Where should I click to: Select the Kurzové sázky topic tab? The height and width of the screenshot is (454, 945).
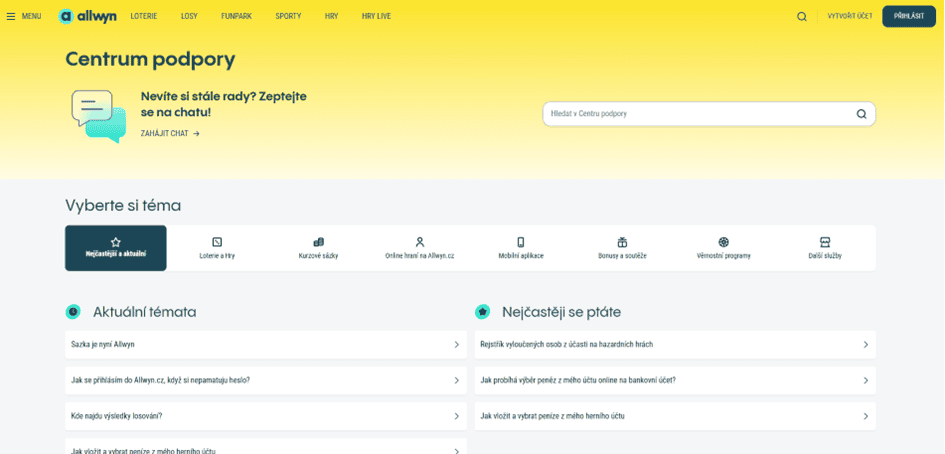[x=319, y=248]
